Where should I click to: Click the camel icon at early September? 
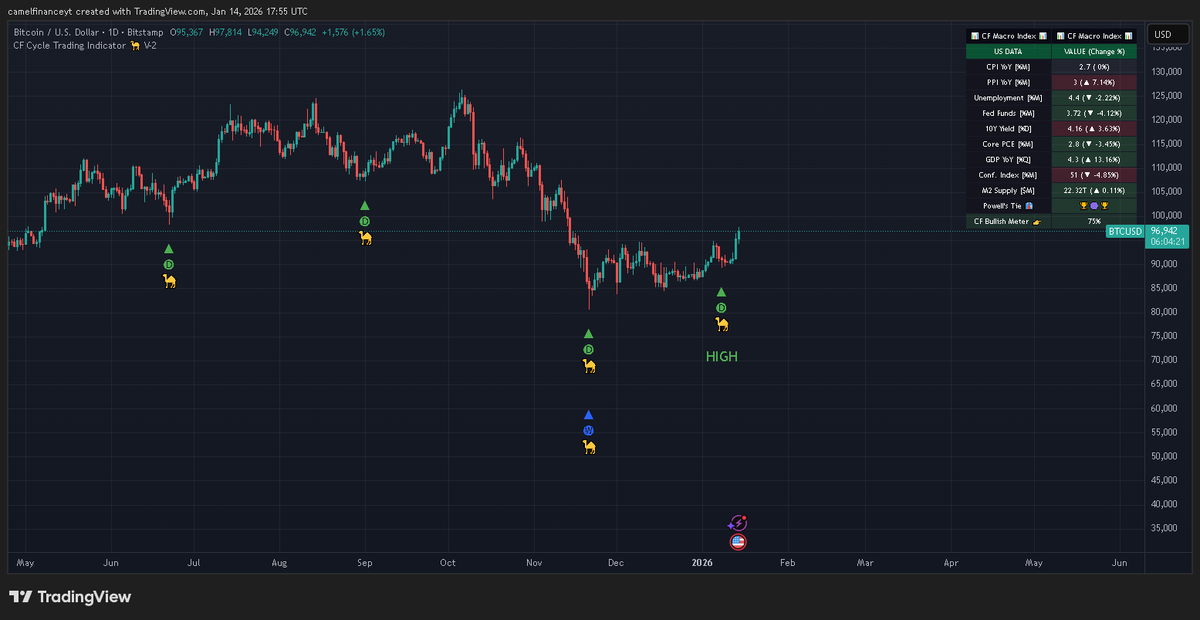365,237
